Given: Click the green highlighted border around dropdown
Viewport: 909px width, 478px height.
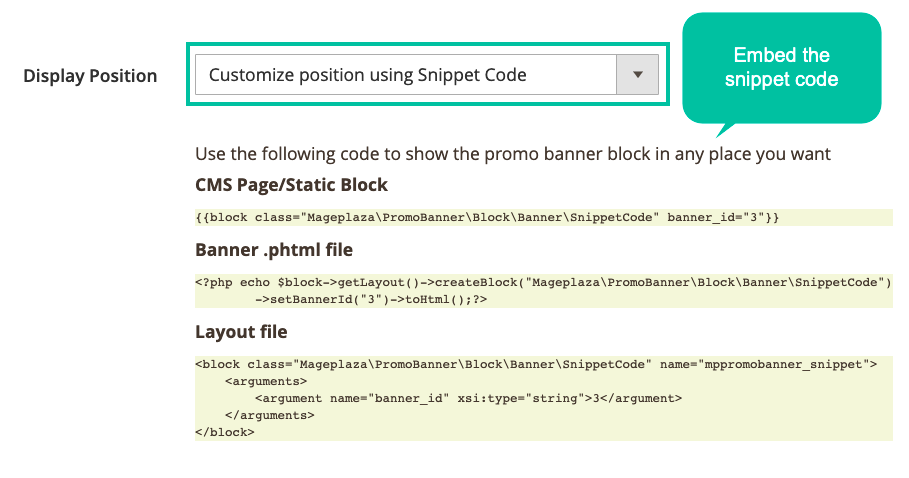Looking at the screenshot, I should point(428,44).
